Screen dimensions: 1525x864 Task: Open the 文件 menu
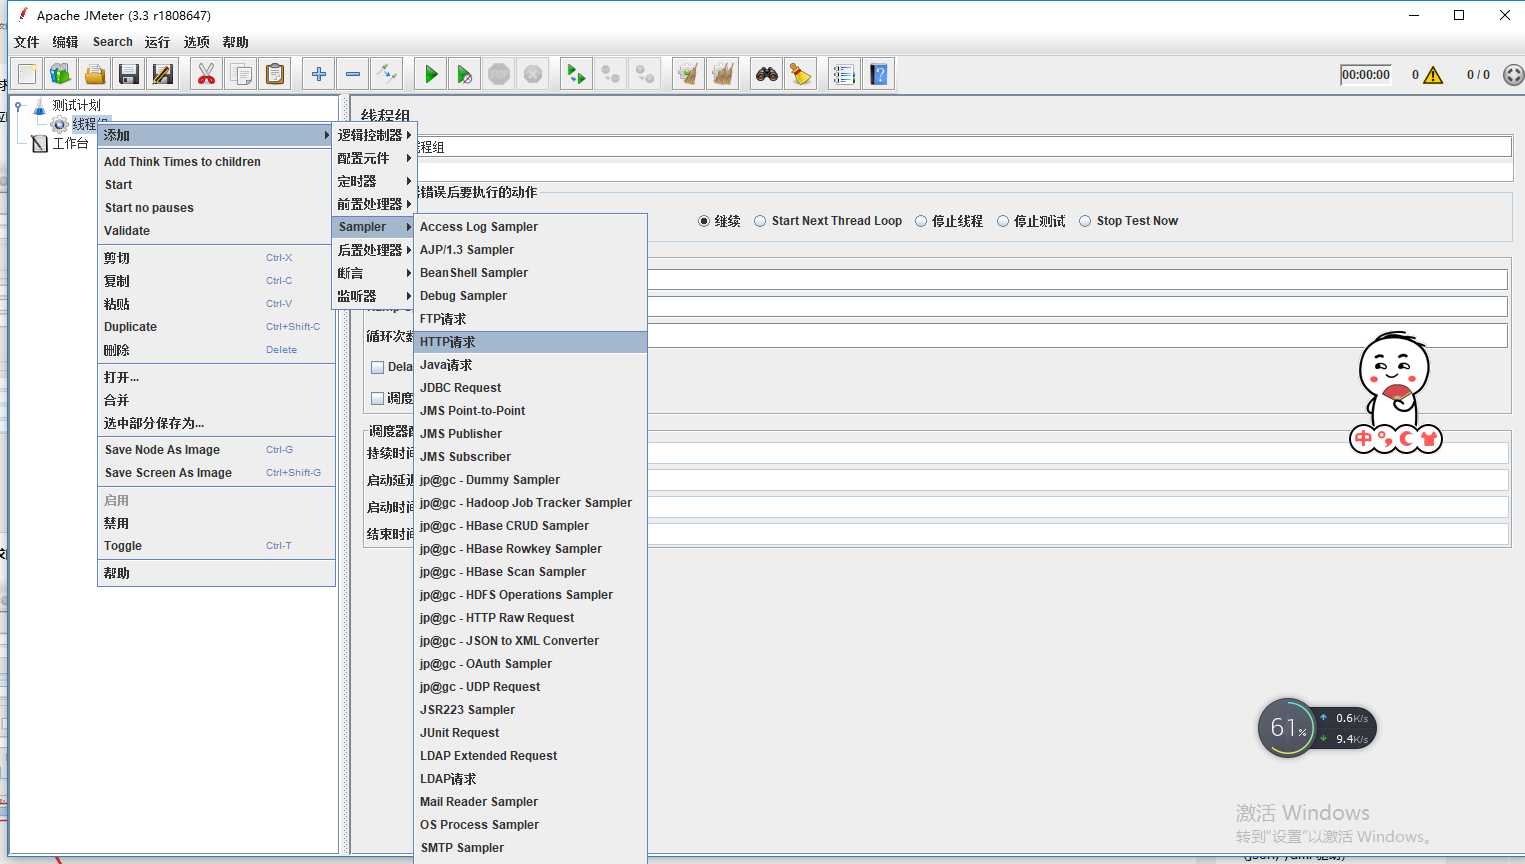point(26,42)
